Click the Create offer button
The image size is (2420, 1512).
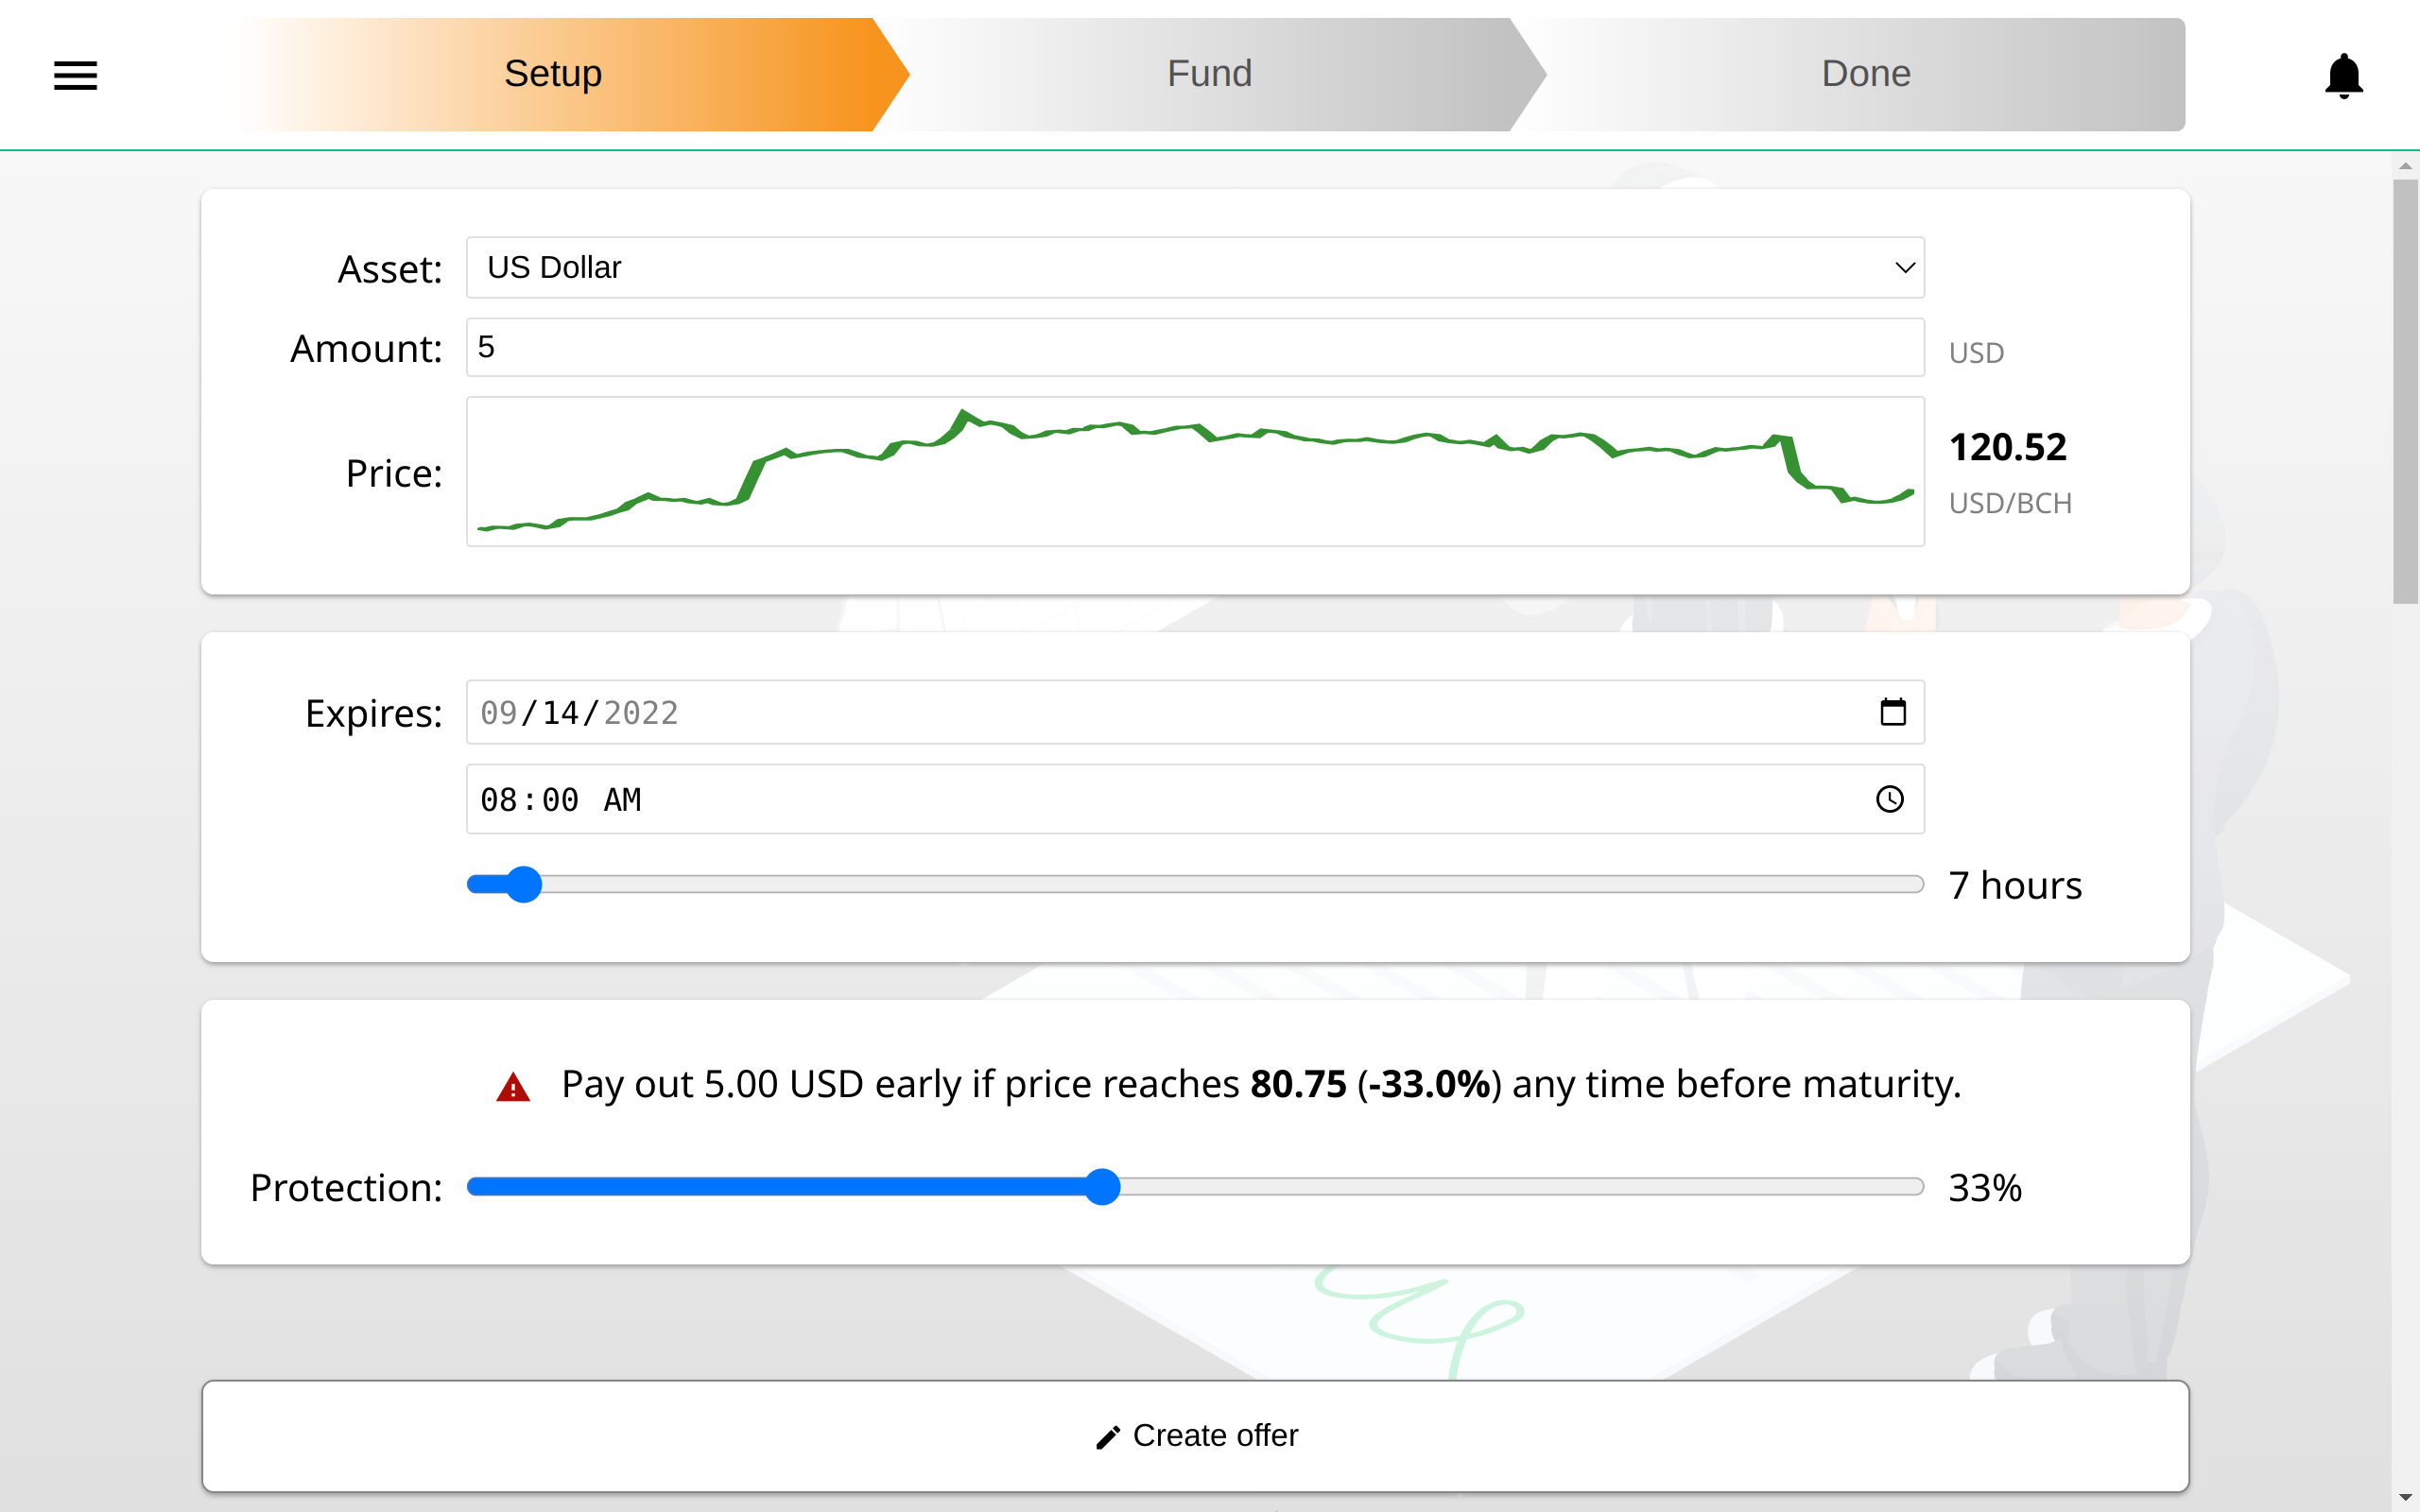coord(1195,1436)
